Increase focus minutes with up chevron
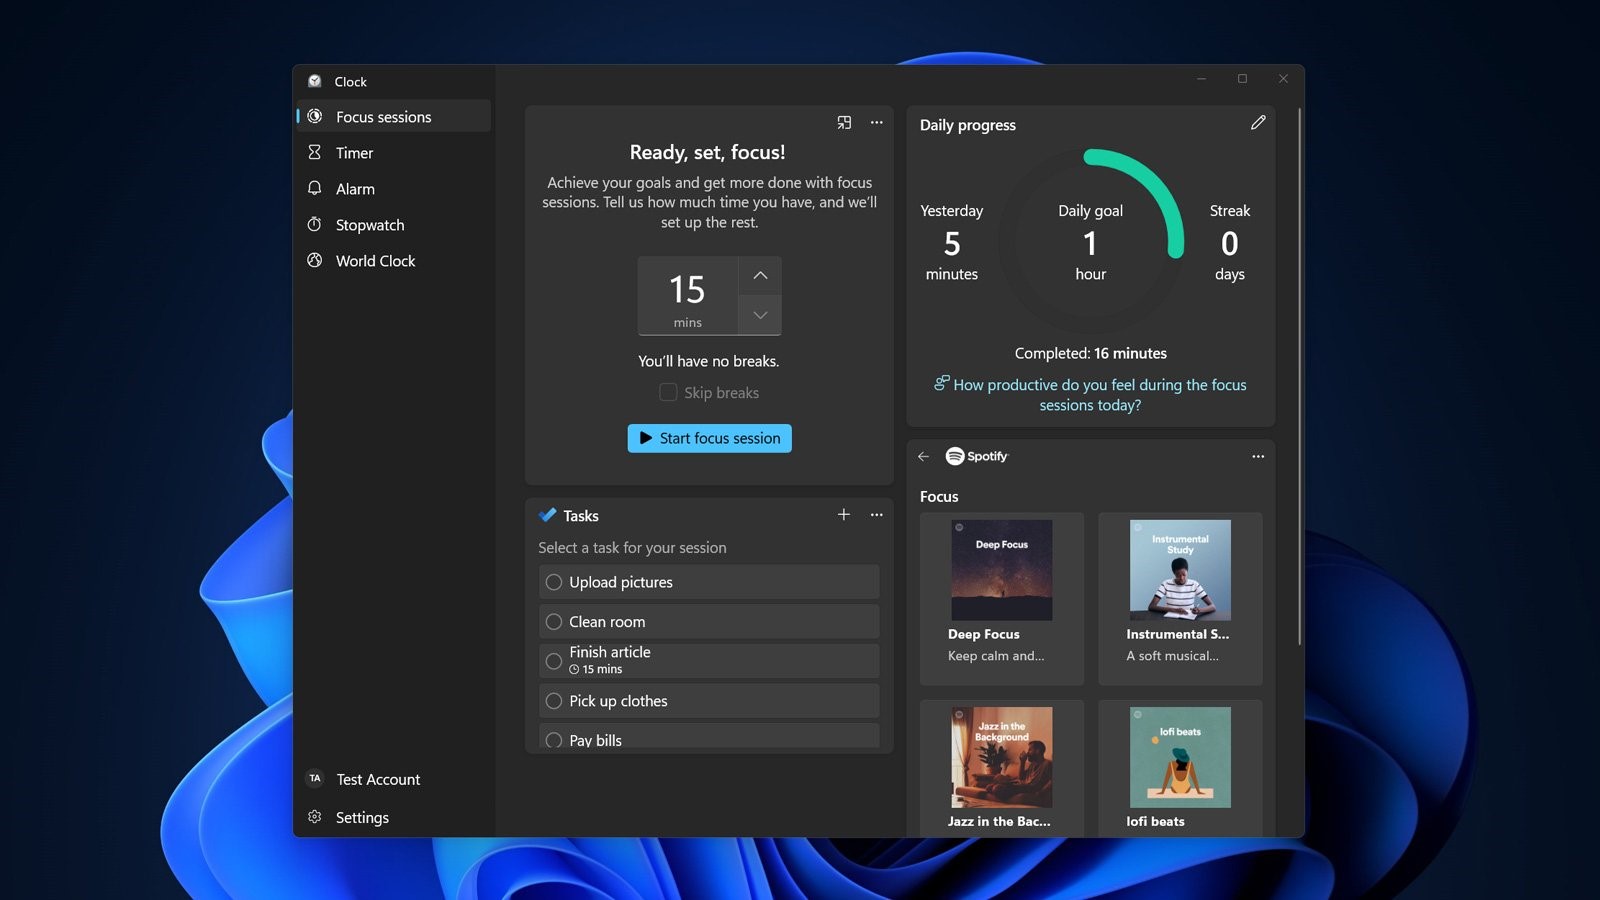 [x=760, y=276]
